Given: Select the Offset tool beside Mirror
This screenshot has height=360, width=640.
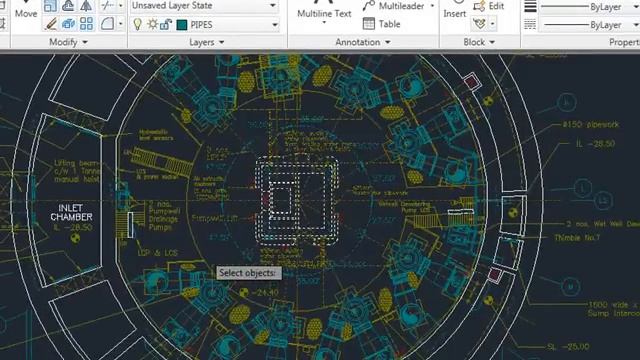Looking at the screenshot, I should pyautogui.click(x=68, y=6).
